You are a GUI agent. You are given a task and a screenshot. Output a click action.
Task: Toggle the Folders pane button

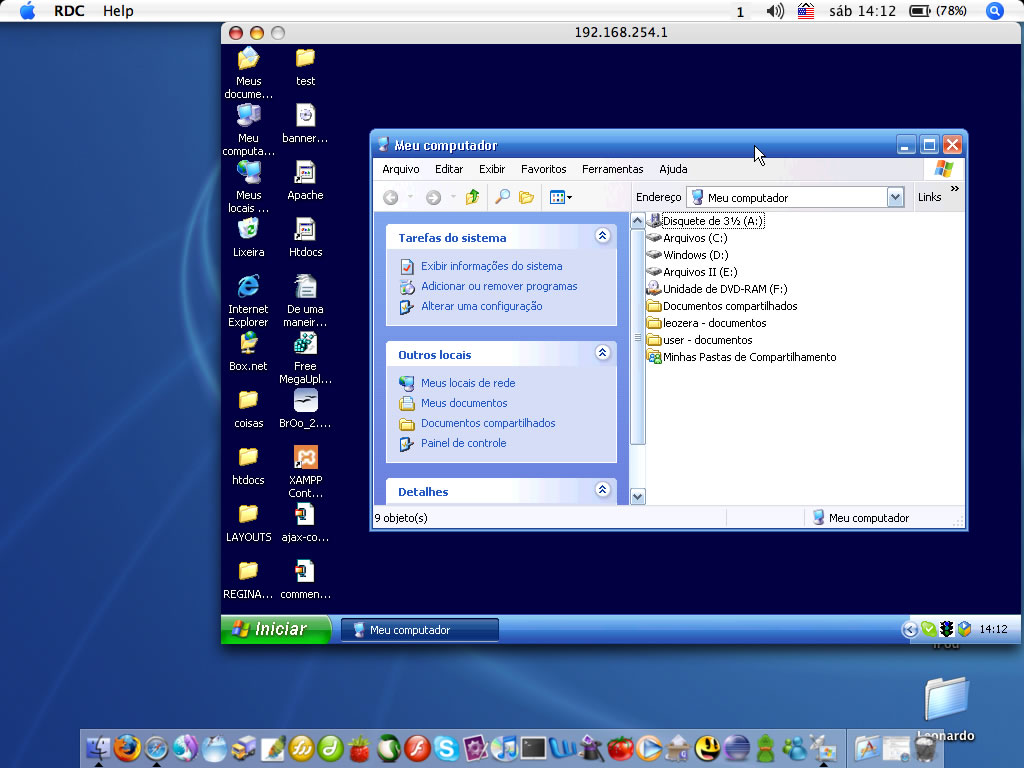click(526, 197)
